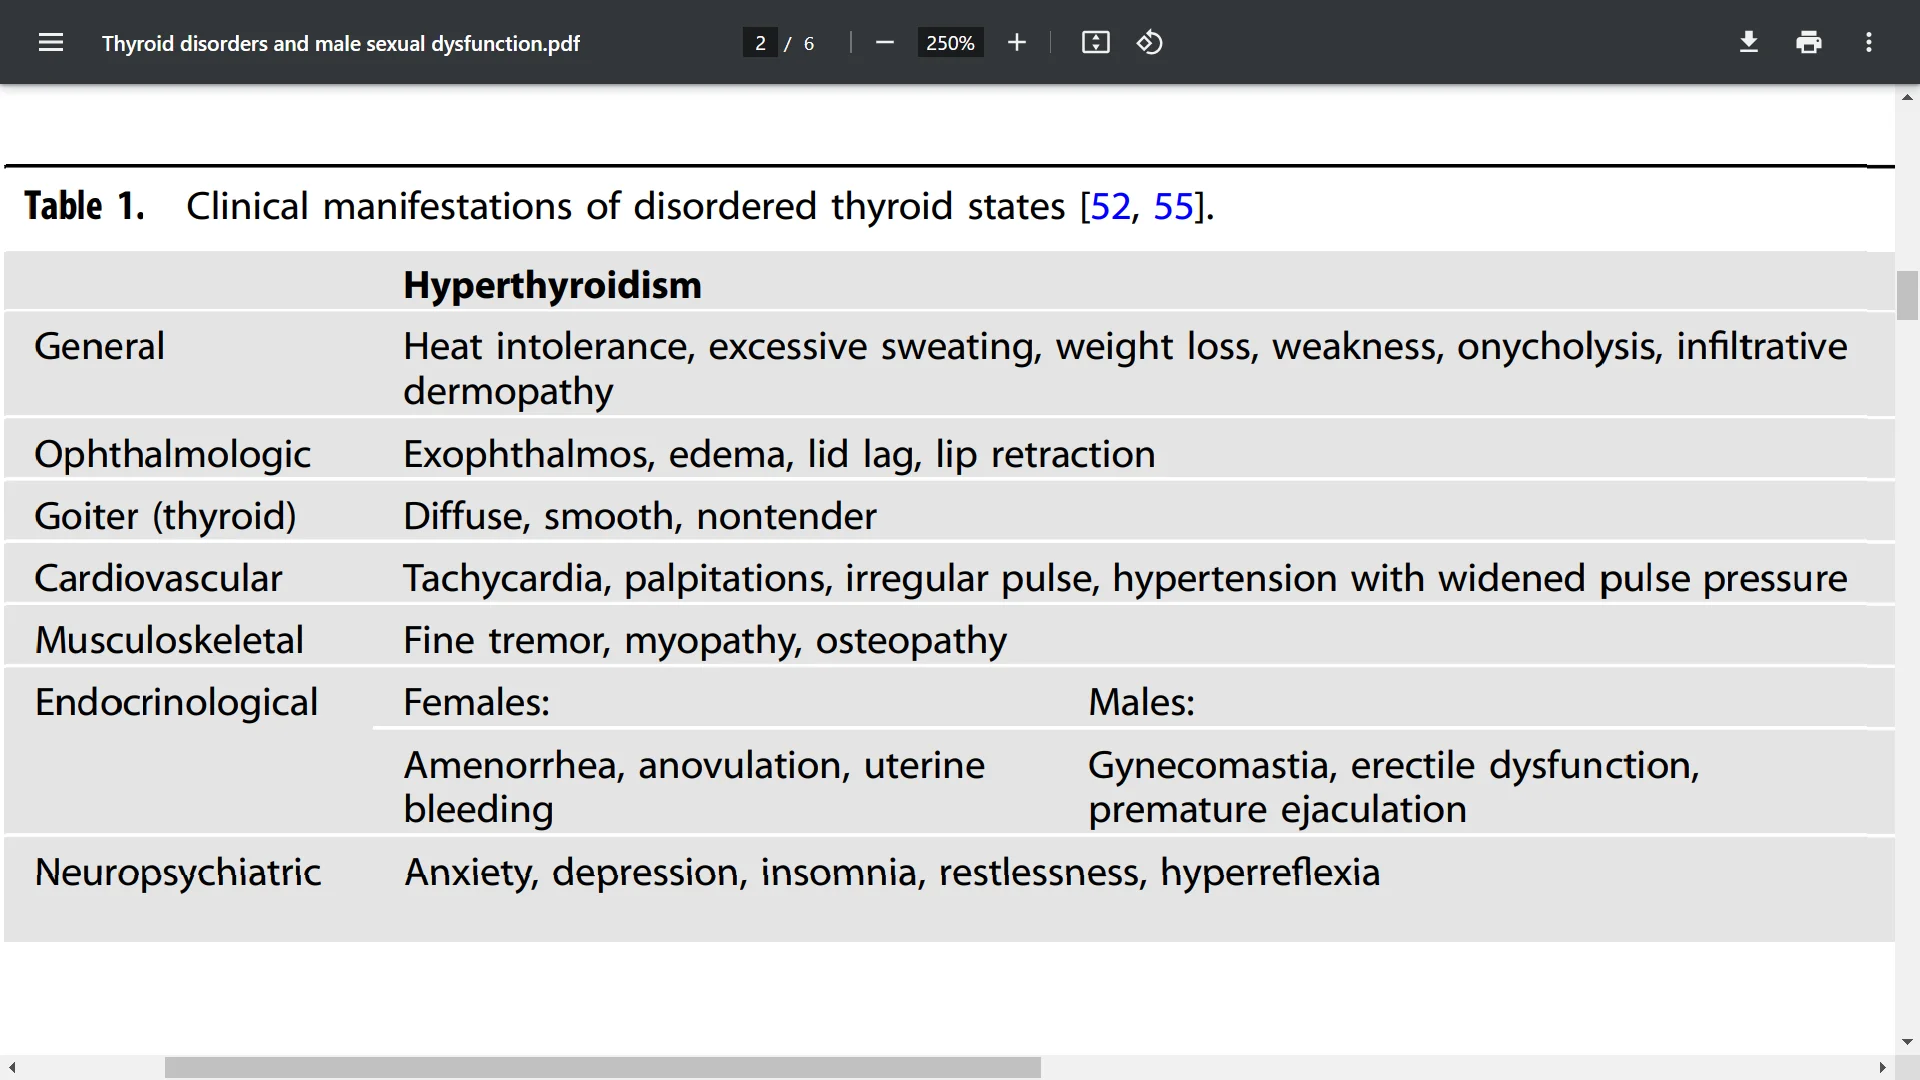This screenshot has height=1080, width=1920.
Task: Click the 'Gynecomastia, erectile dysfunction' cell text
Action: [x=1393, y=766]
